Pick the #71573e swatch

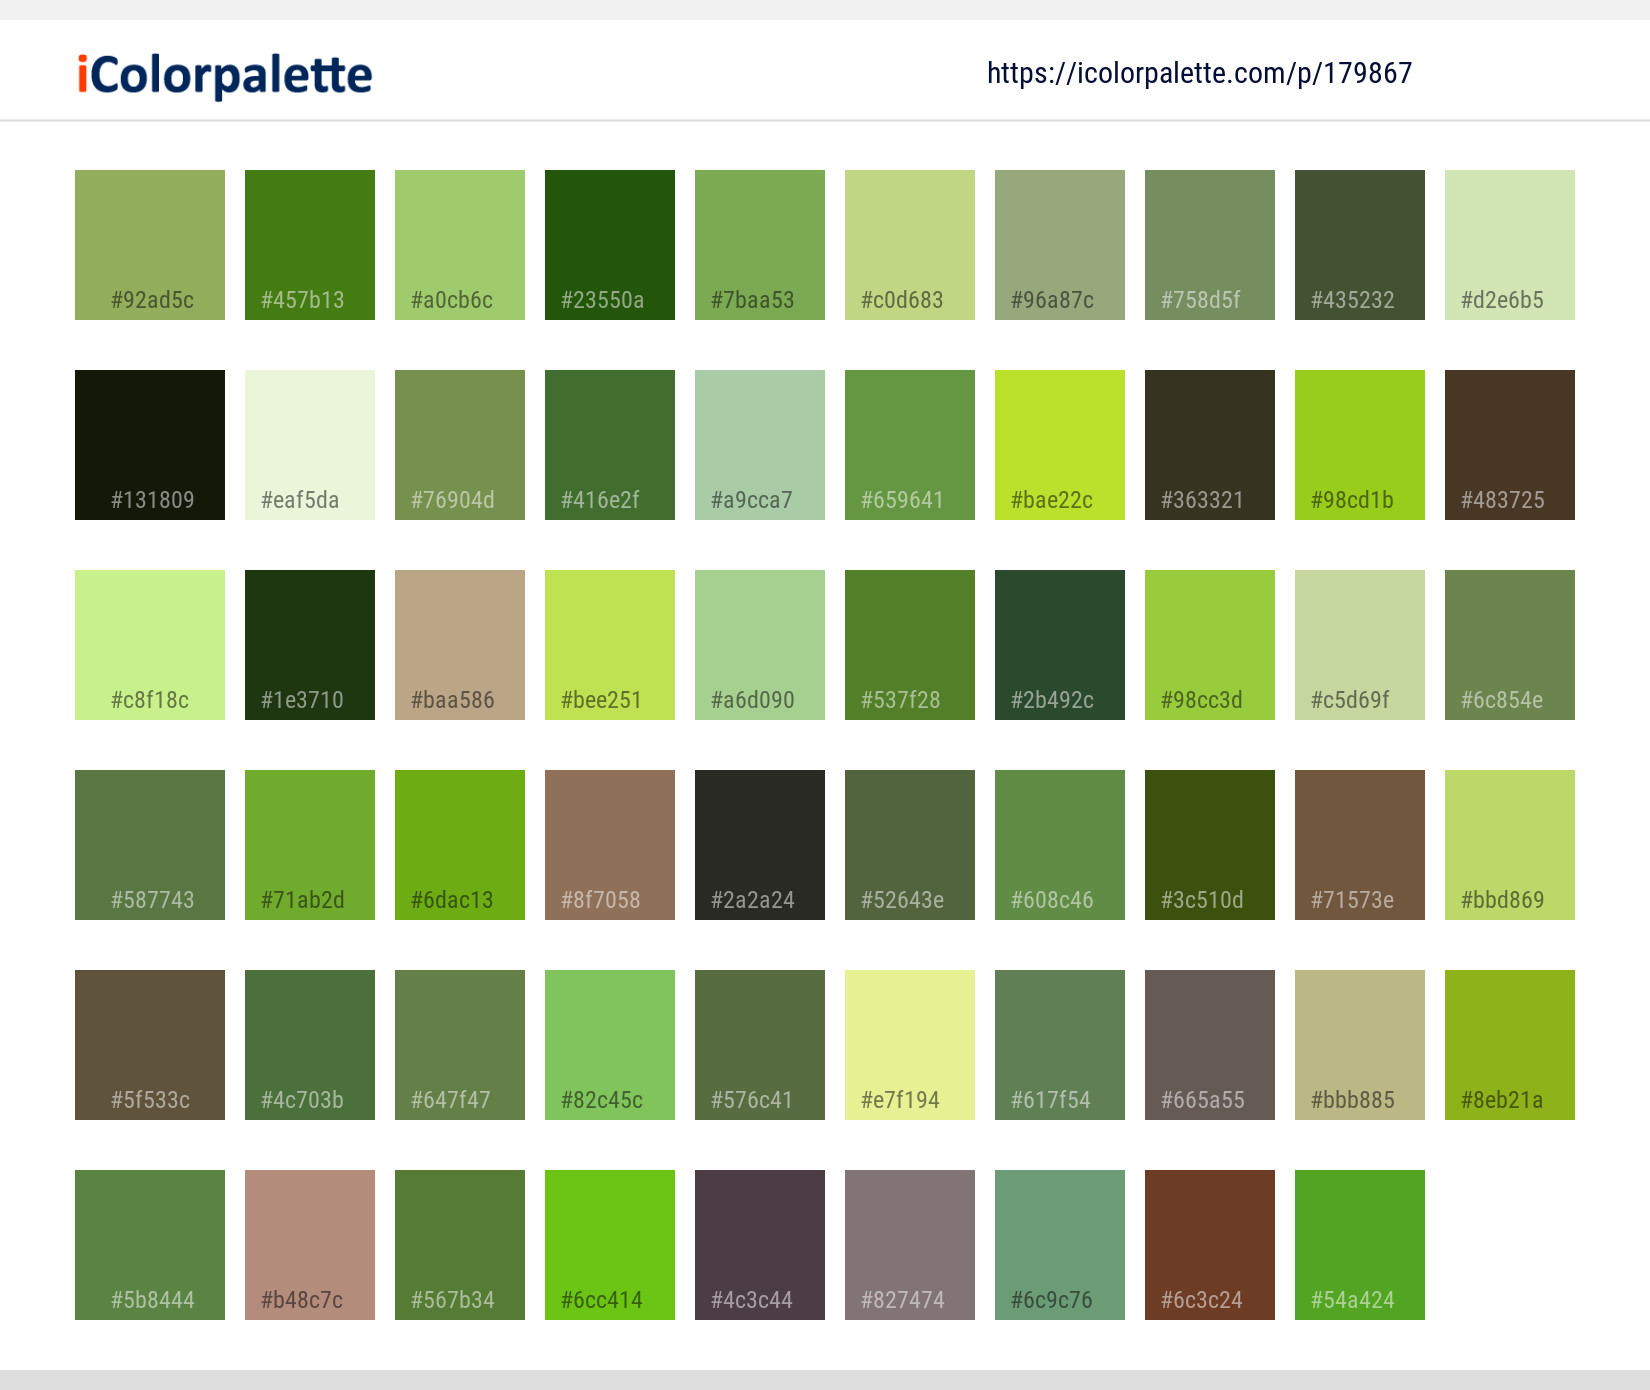click(x=1360, y=845)
